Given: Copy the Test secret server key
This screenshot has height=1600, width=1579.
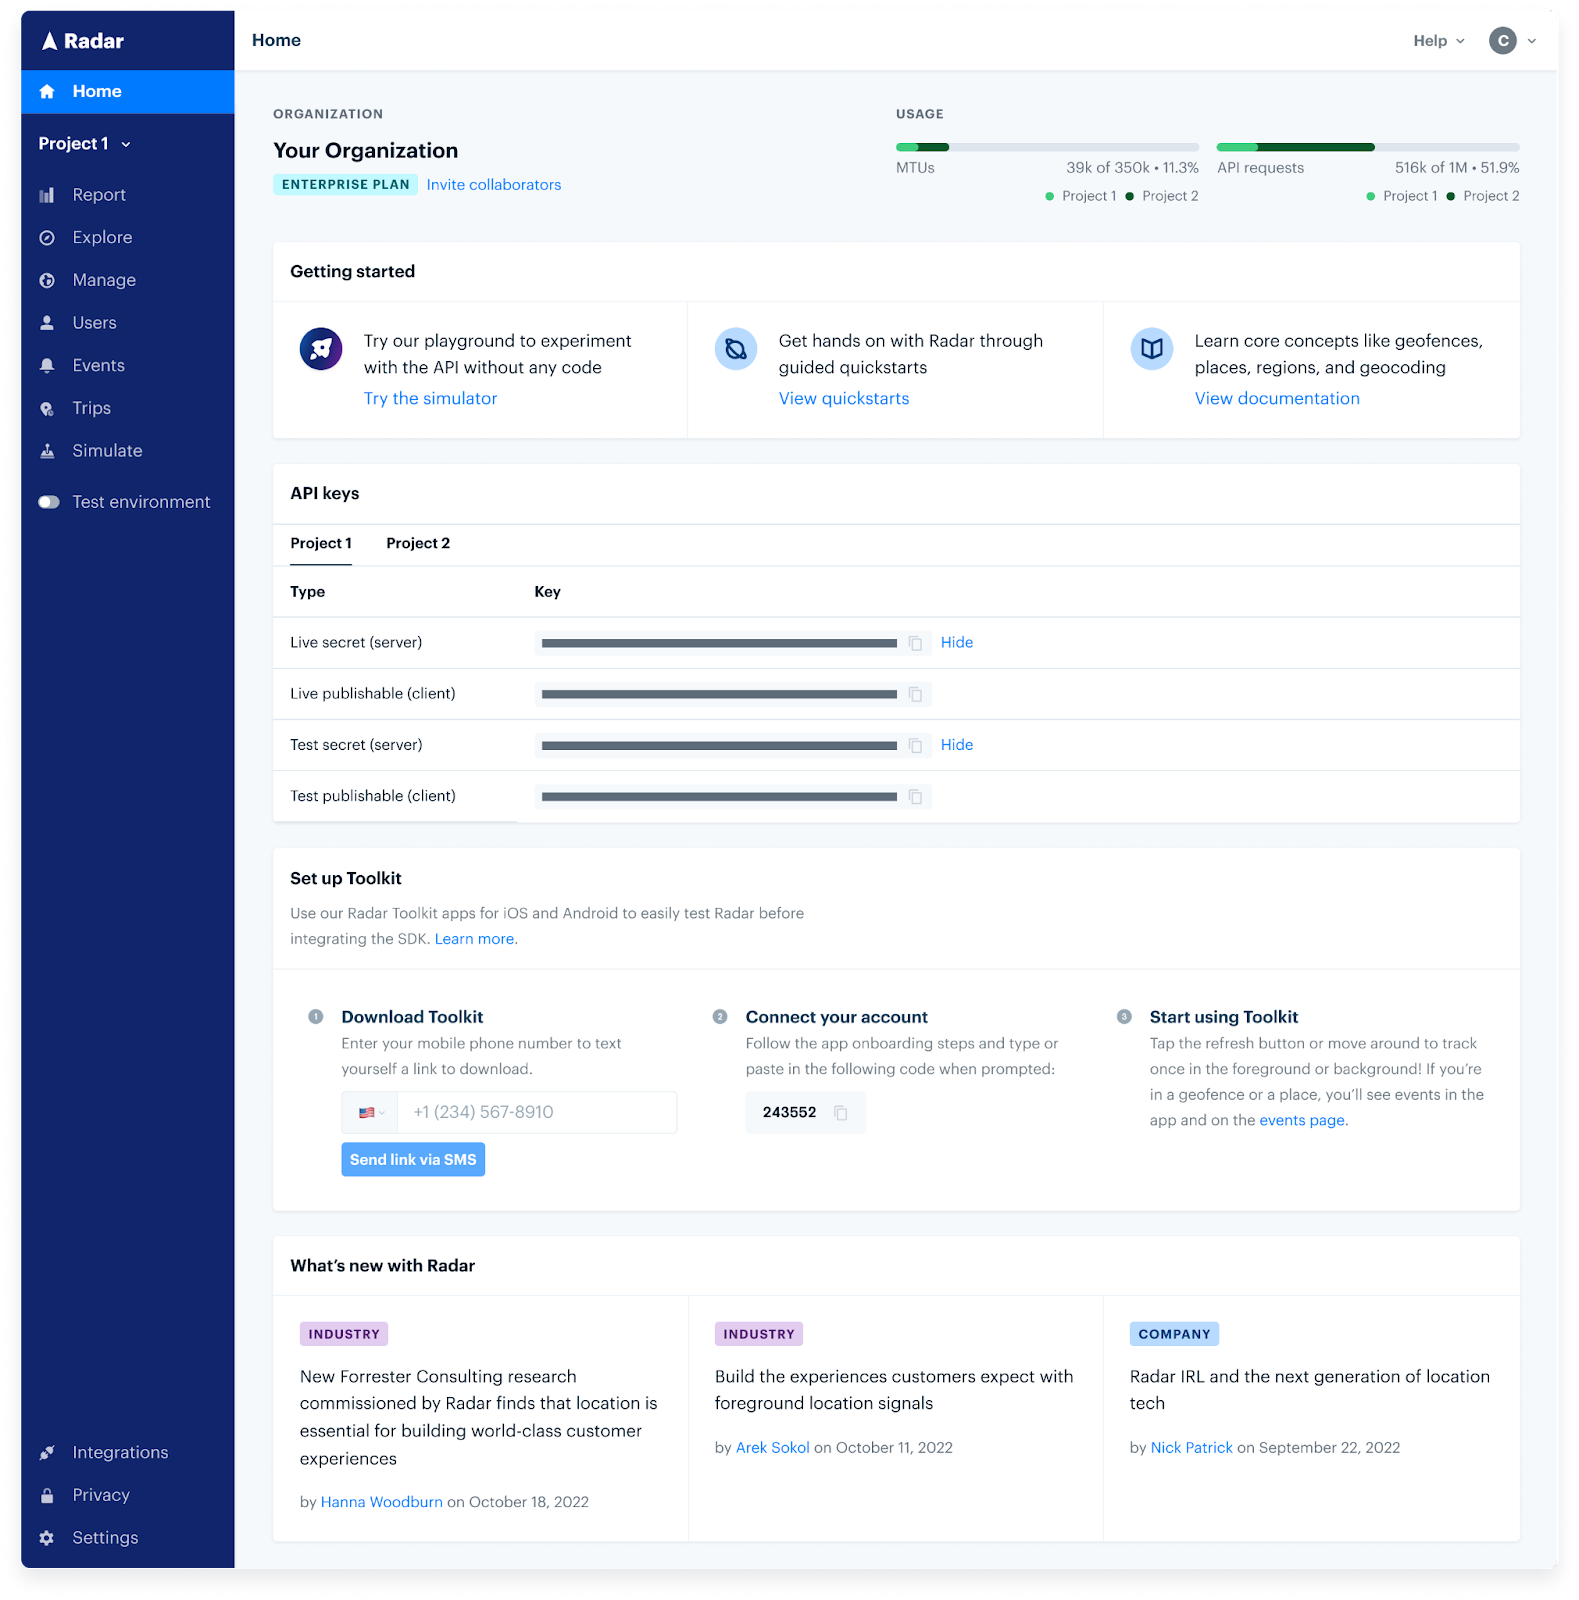Looking at the screenshot, I should coord(915,746).
